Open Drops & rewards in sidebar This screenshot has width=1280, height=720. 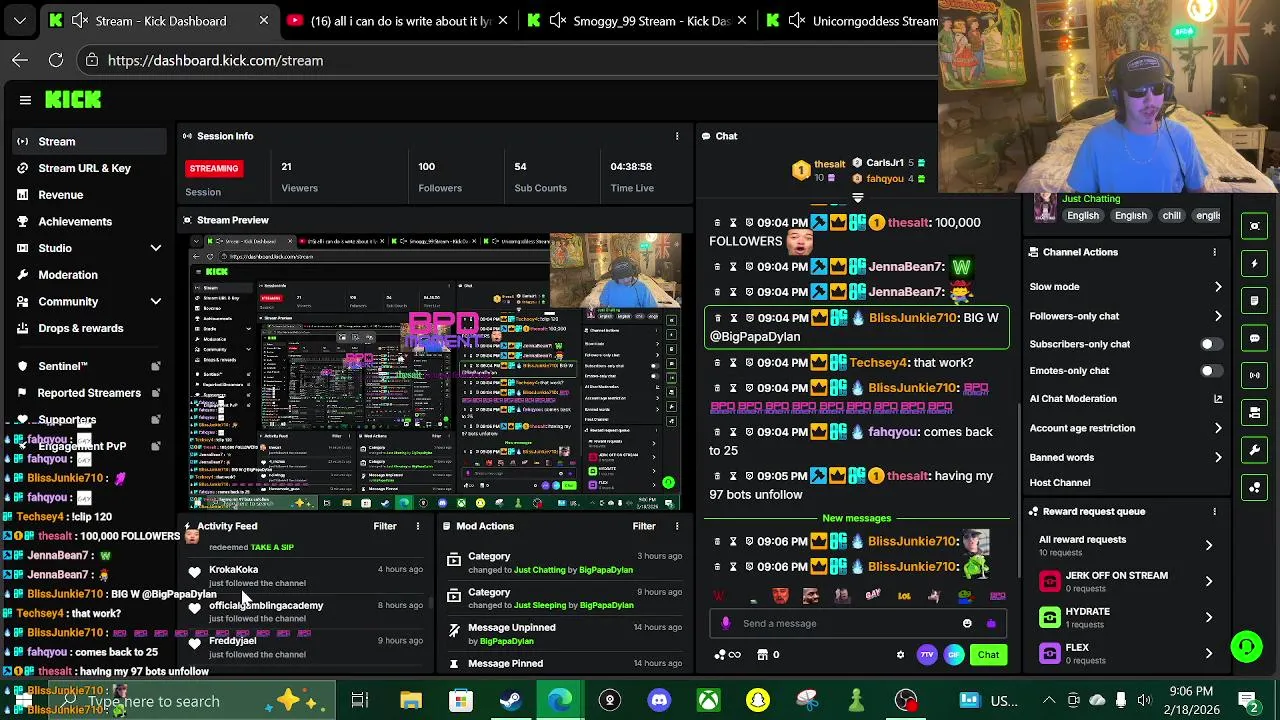point(88,328)
